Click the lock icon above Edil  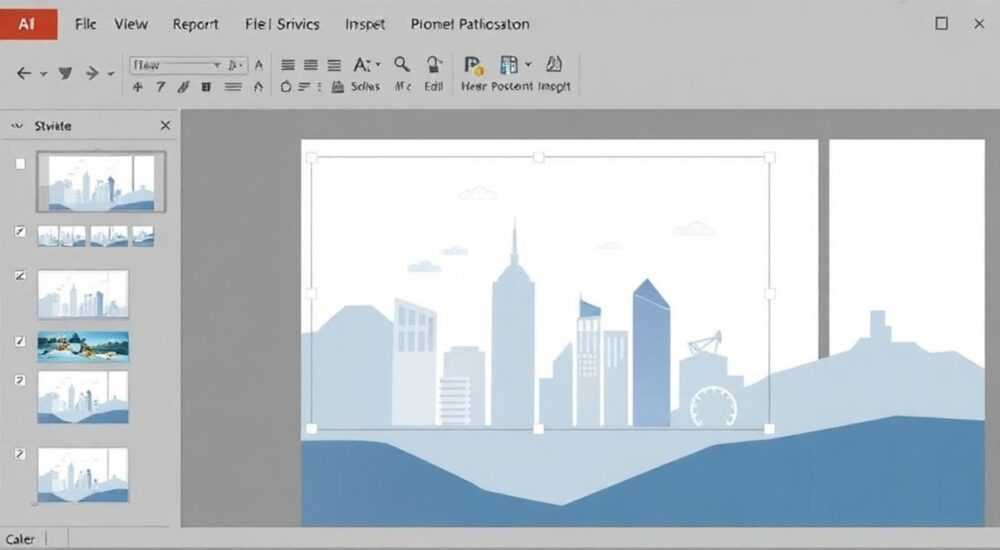(434, 64)
